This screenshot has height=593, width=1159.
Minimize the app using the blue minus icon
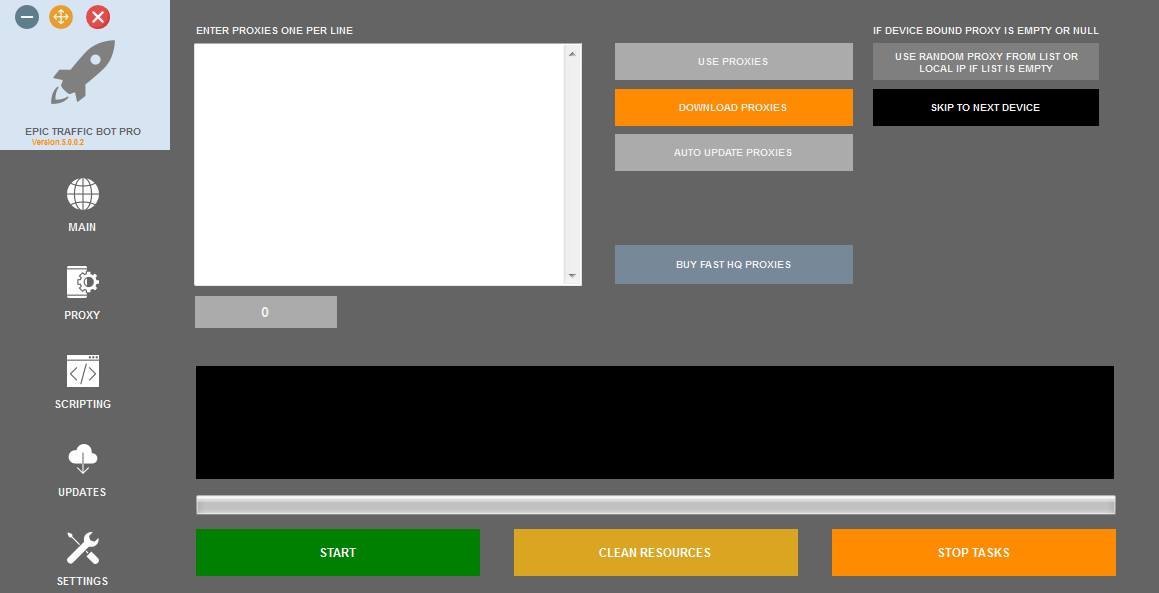coord(27,16)
